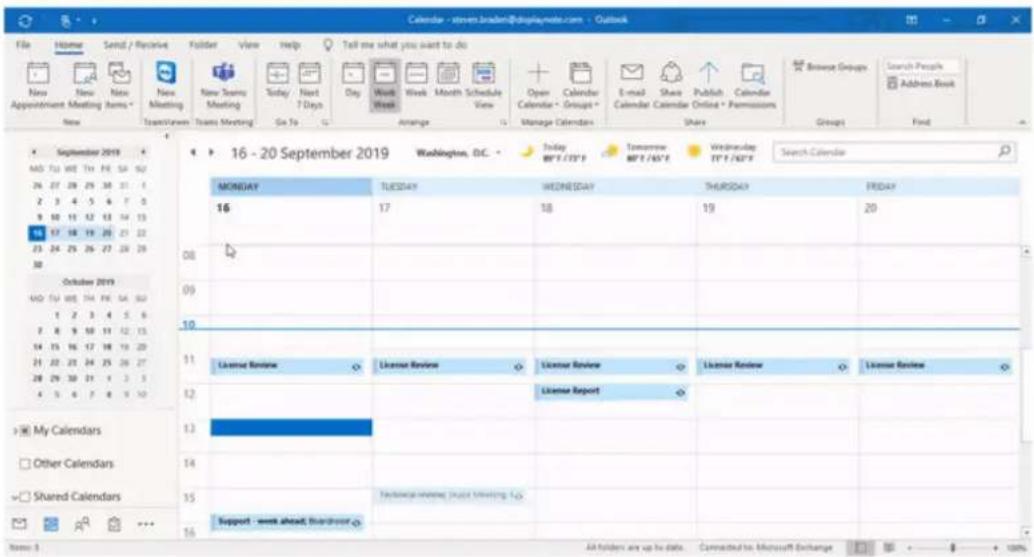Click Browse Groups
Image resolution: width=1034 pixels, height=557 pixels.
[x=830, y=67]
